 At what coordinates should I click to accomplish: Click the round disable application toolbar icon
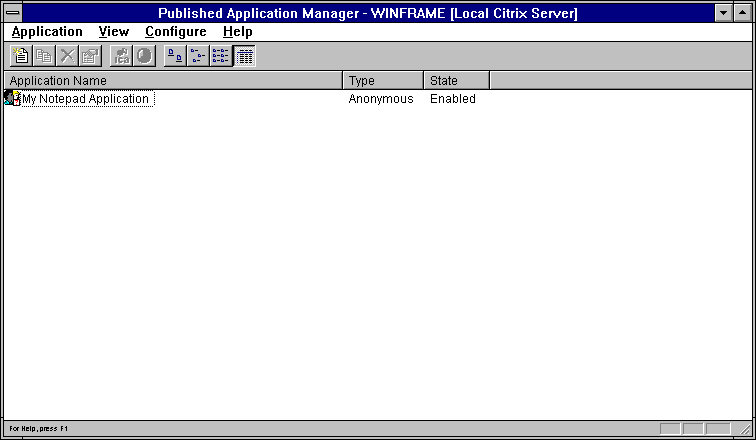(x=144, y=56)
